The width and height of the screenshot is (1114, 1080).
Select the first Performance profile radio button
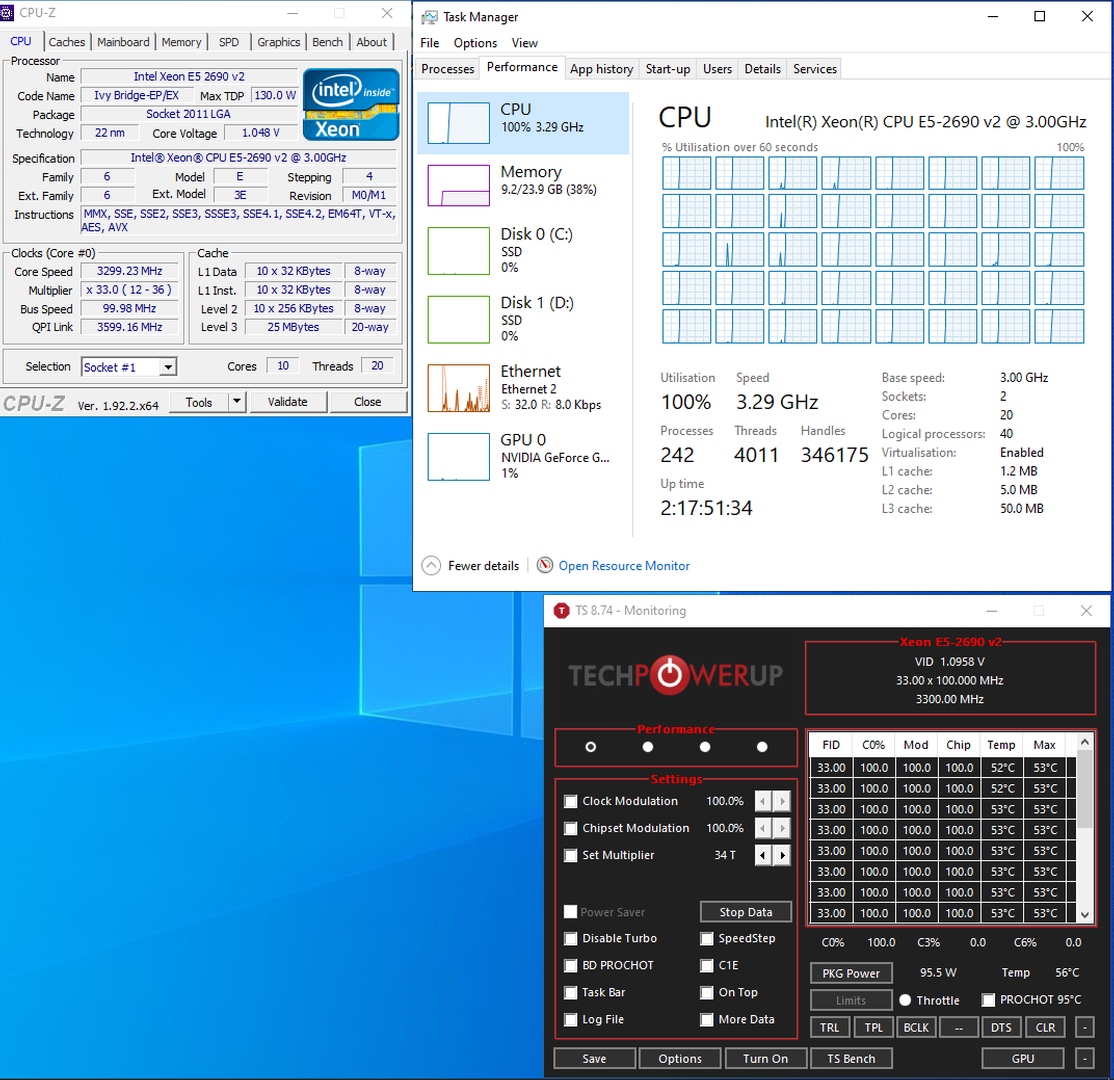pos(590,747)
